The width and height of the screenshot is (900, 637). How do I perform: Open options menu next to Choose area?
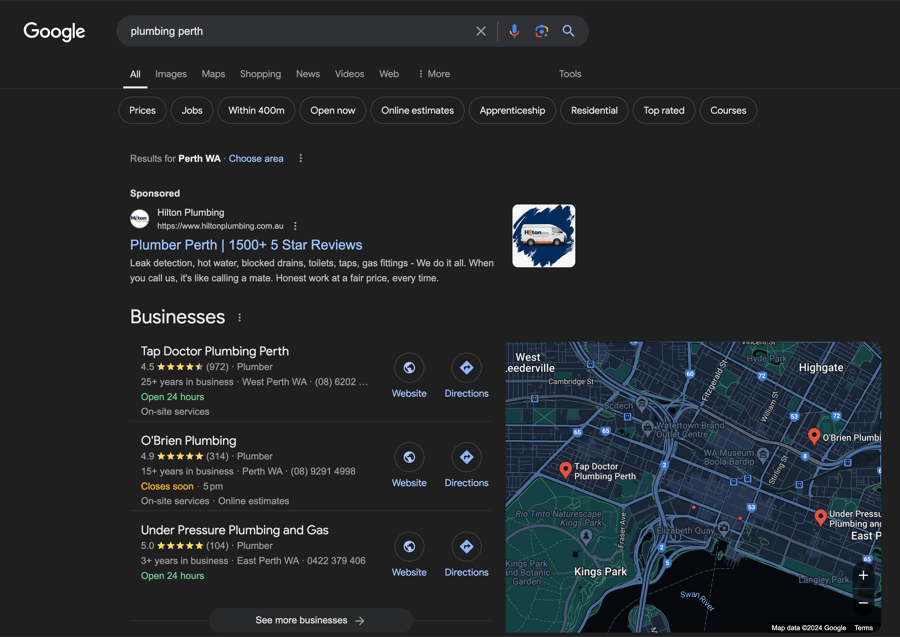(x=301, y=158)
